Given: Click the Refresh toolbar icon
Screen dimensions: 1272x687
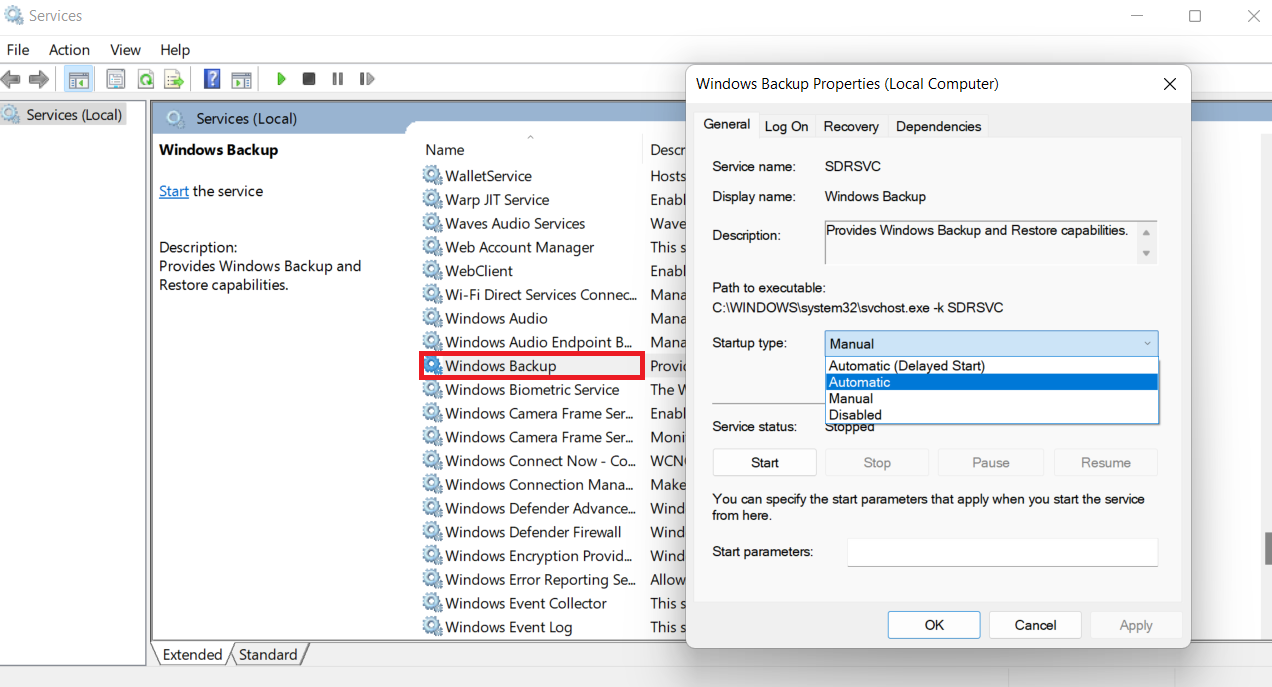Looking at the screenshot, I should click(146, 79).
